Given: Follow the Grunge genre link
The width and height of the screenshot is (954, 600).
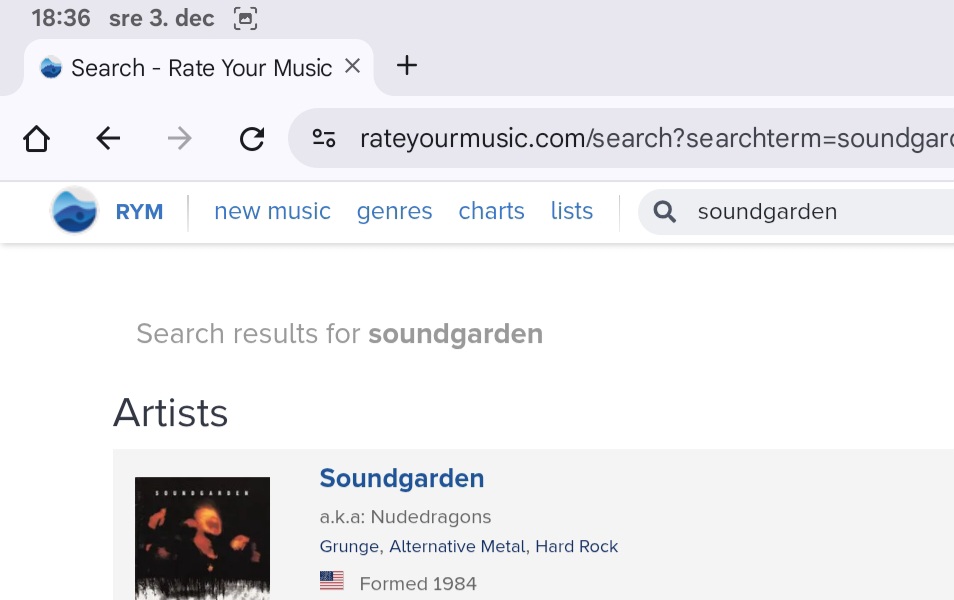Looking at the screenshot, I should point(349,546).
